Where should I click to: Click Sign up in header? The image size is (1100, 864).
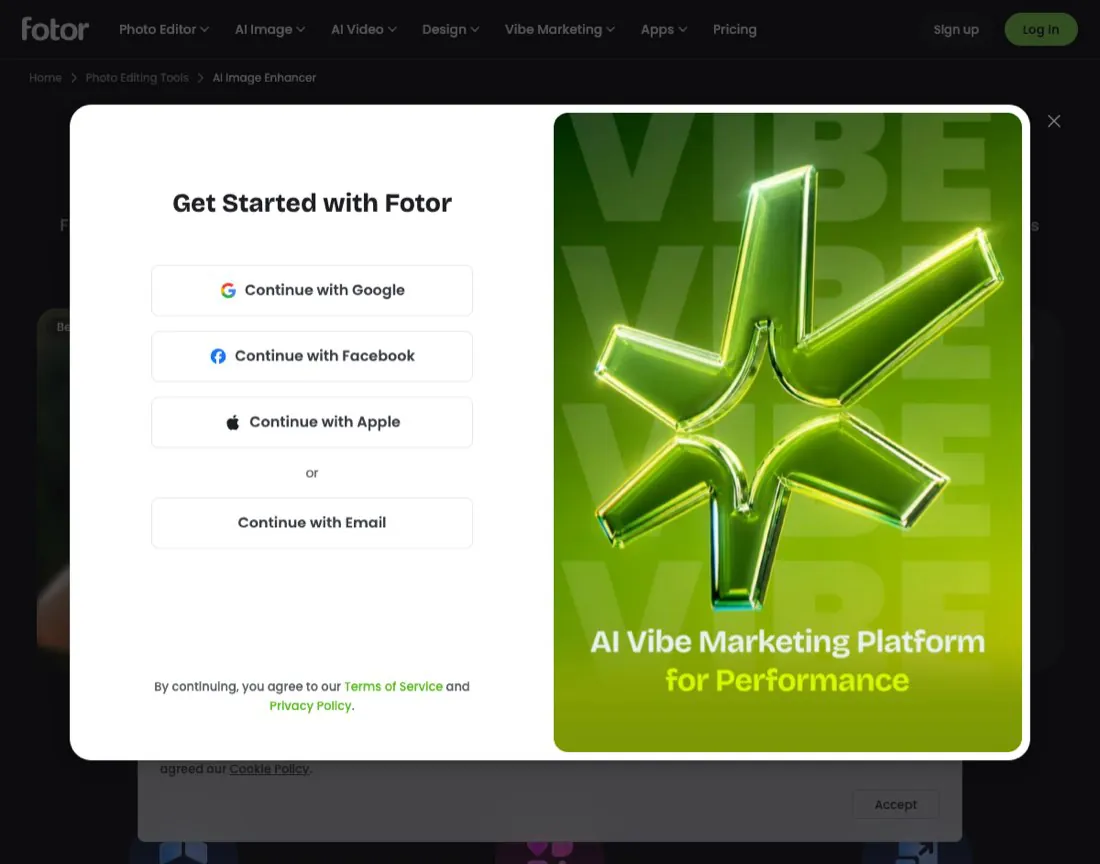tap(955, 29)
